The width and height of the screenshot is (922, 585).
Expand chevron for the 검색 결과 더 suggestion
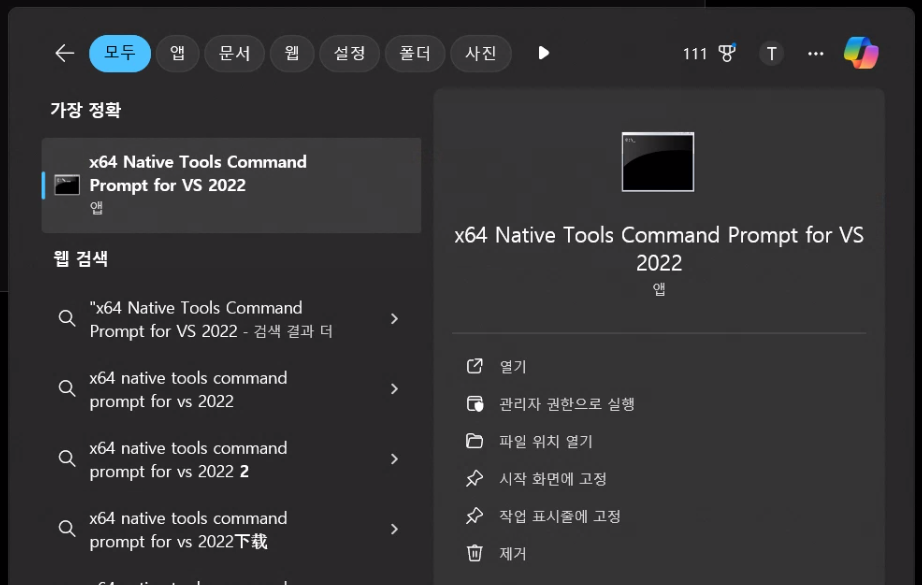point(395,319)
